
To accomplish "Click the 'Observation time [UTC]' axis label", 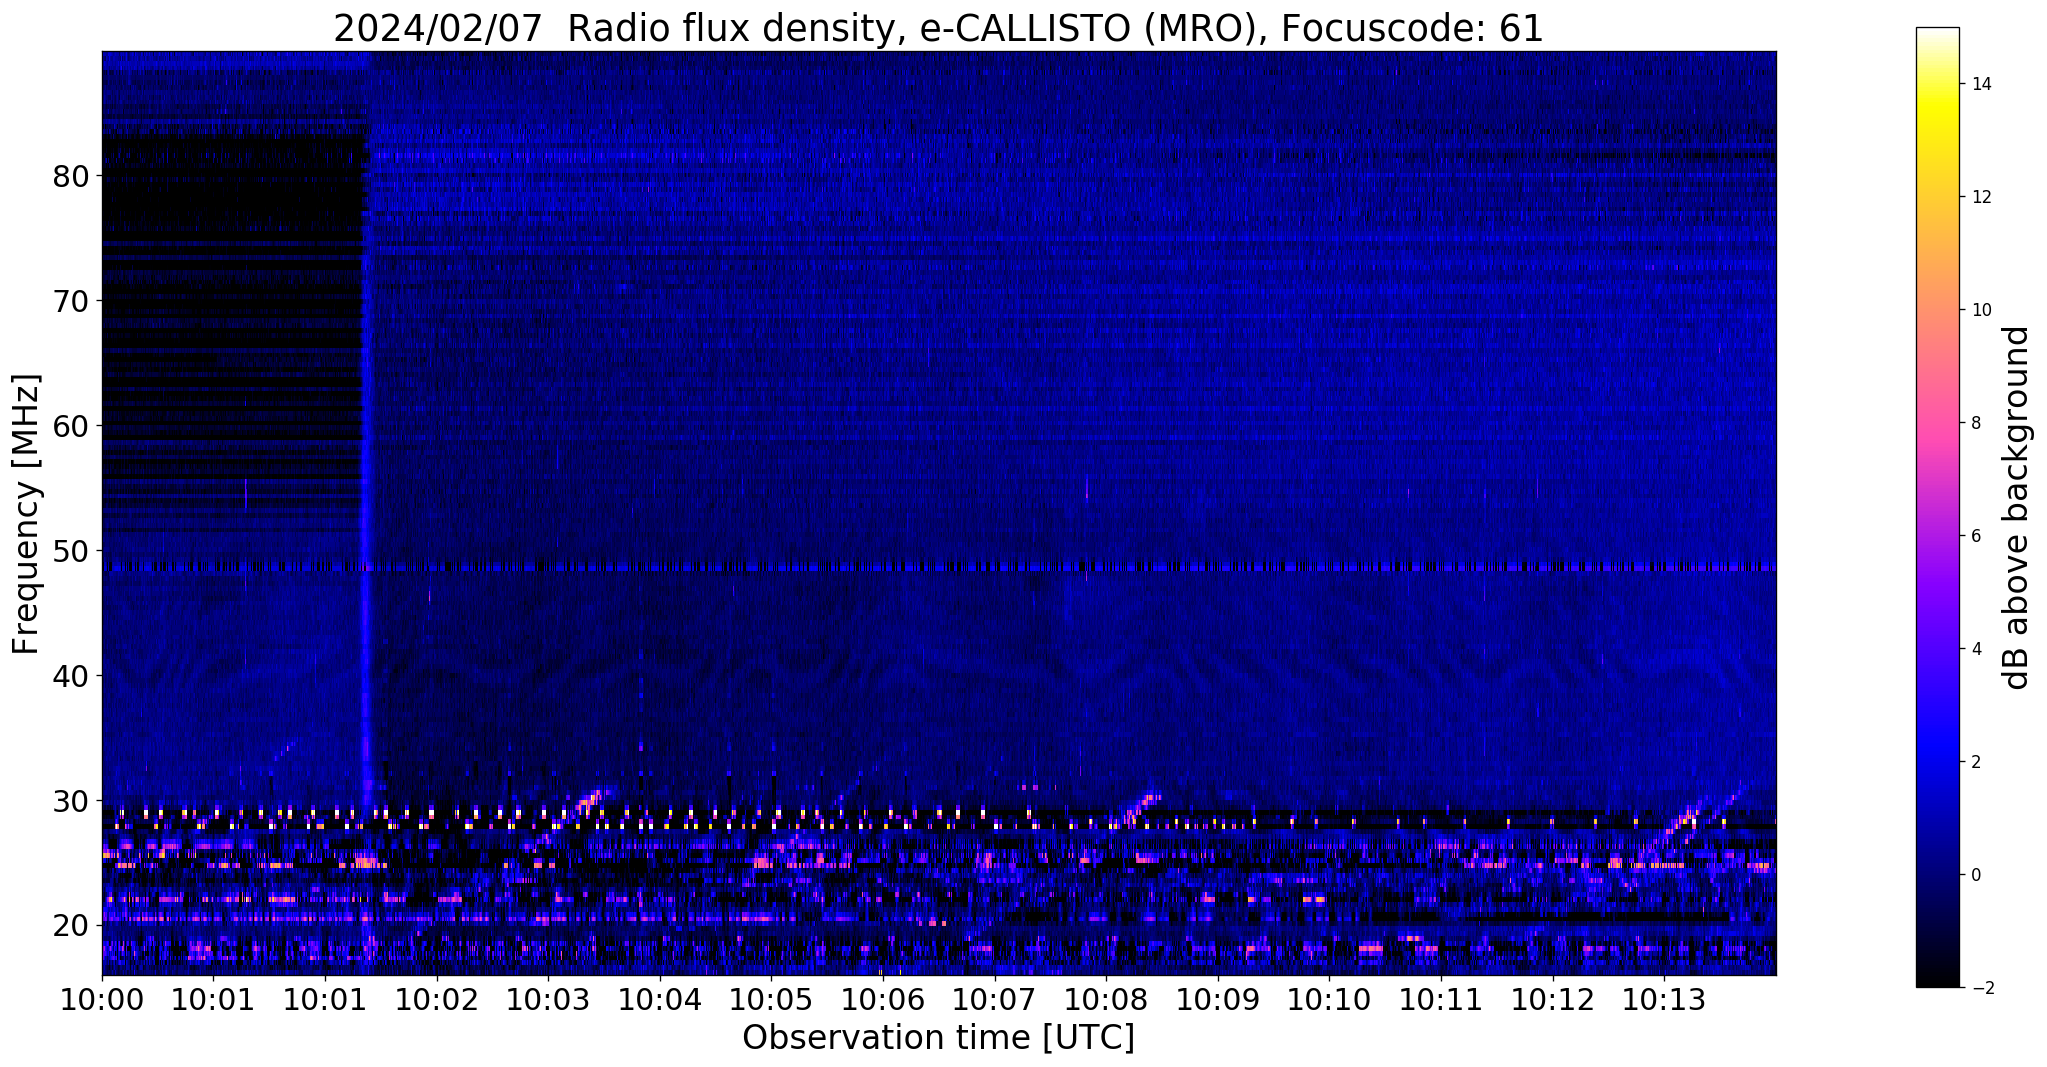I will tap(938, 1037).
